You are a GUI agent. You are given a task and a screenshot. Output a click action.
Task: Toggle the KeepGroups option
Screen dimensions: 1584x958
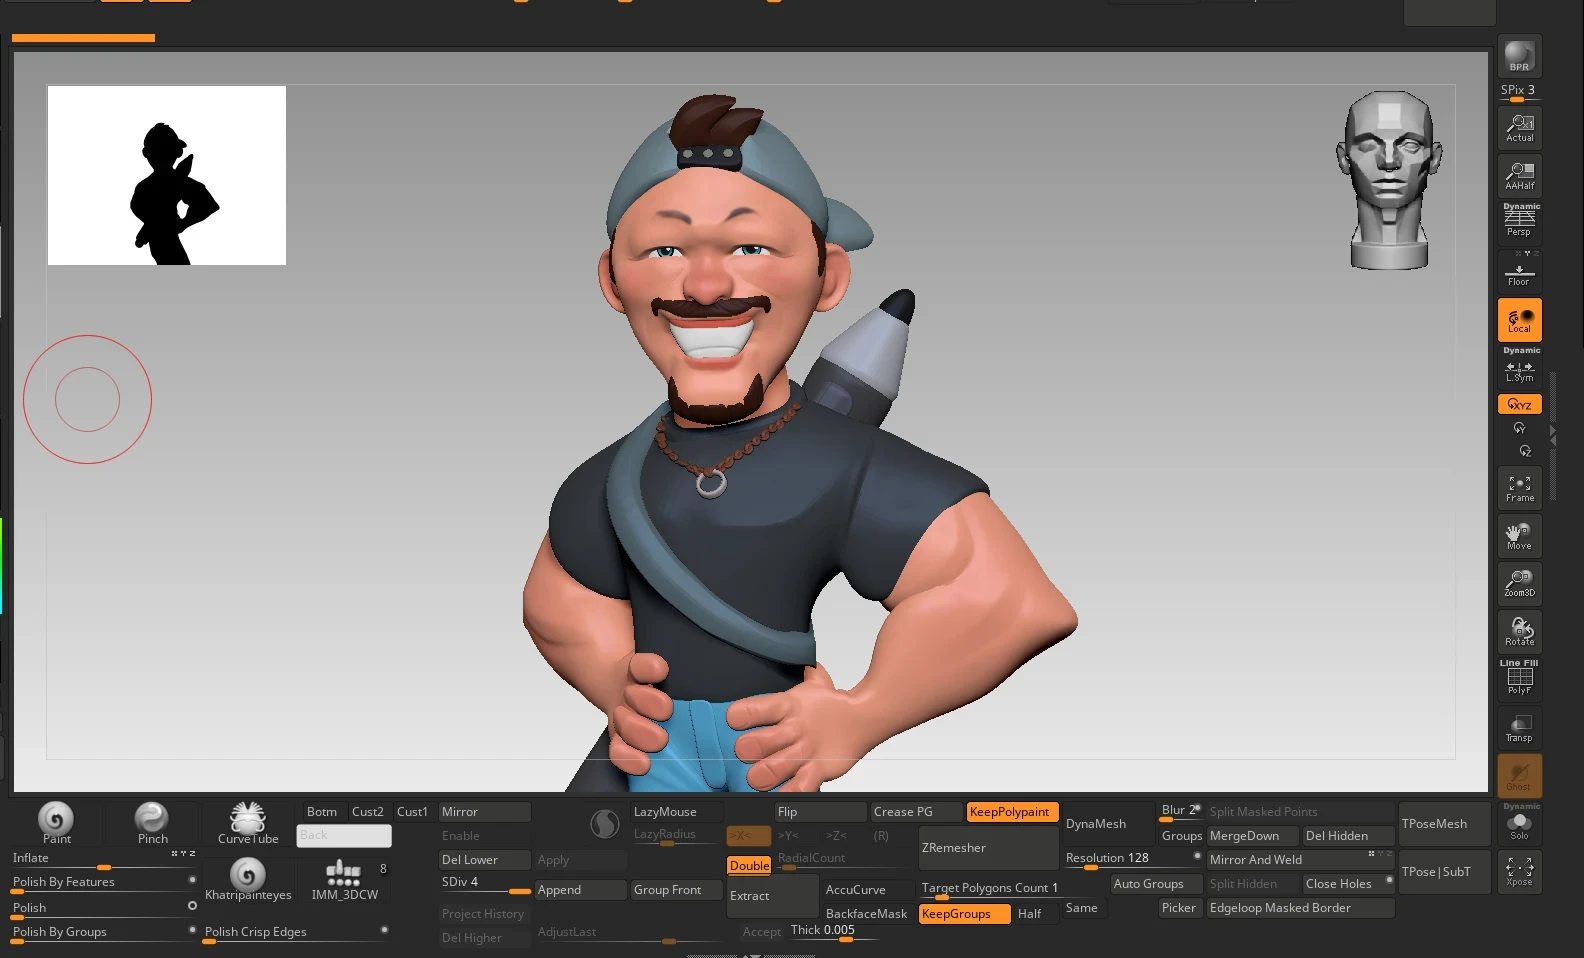coord(964,914)
